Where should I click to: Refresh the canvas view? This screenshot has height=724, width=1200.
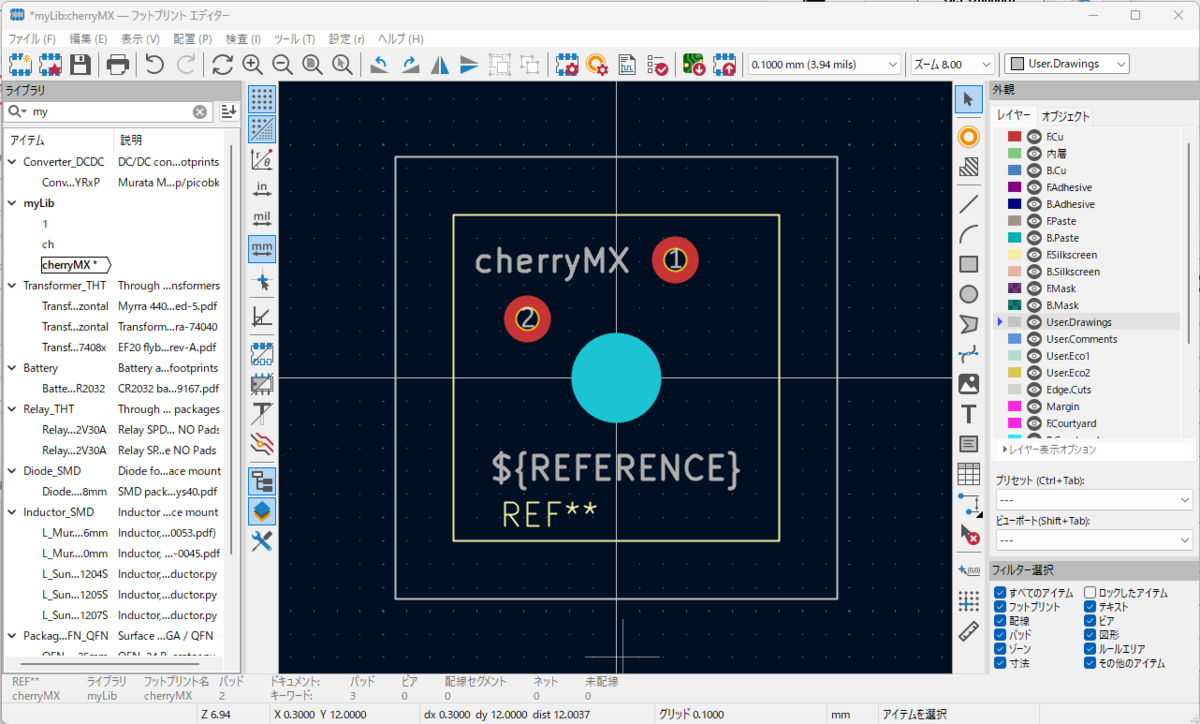pyautogui.click(x=222, y=65)
